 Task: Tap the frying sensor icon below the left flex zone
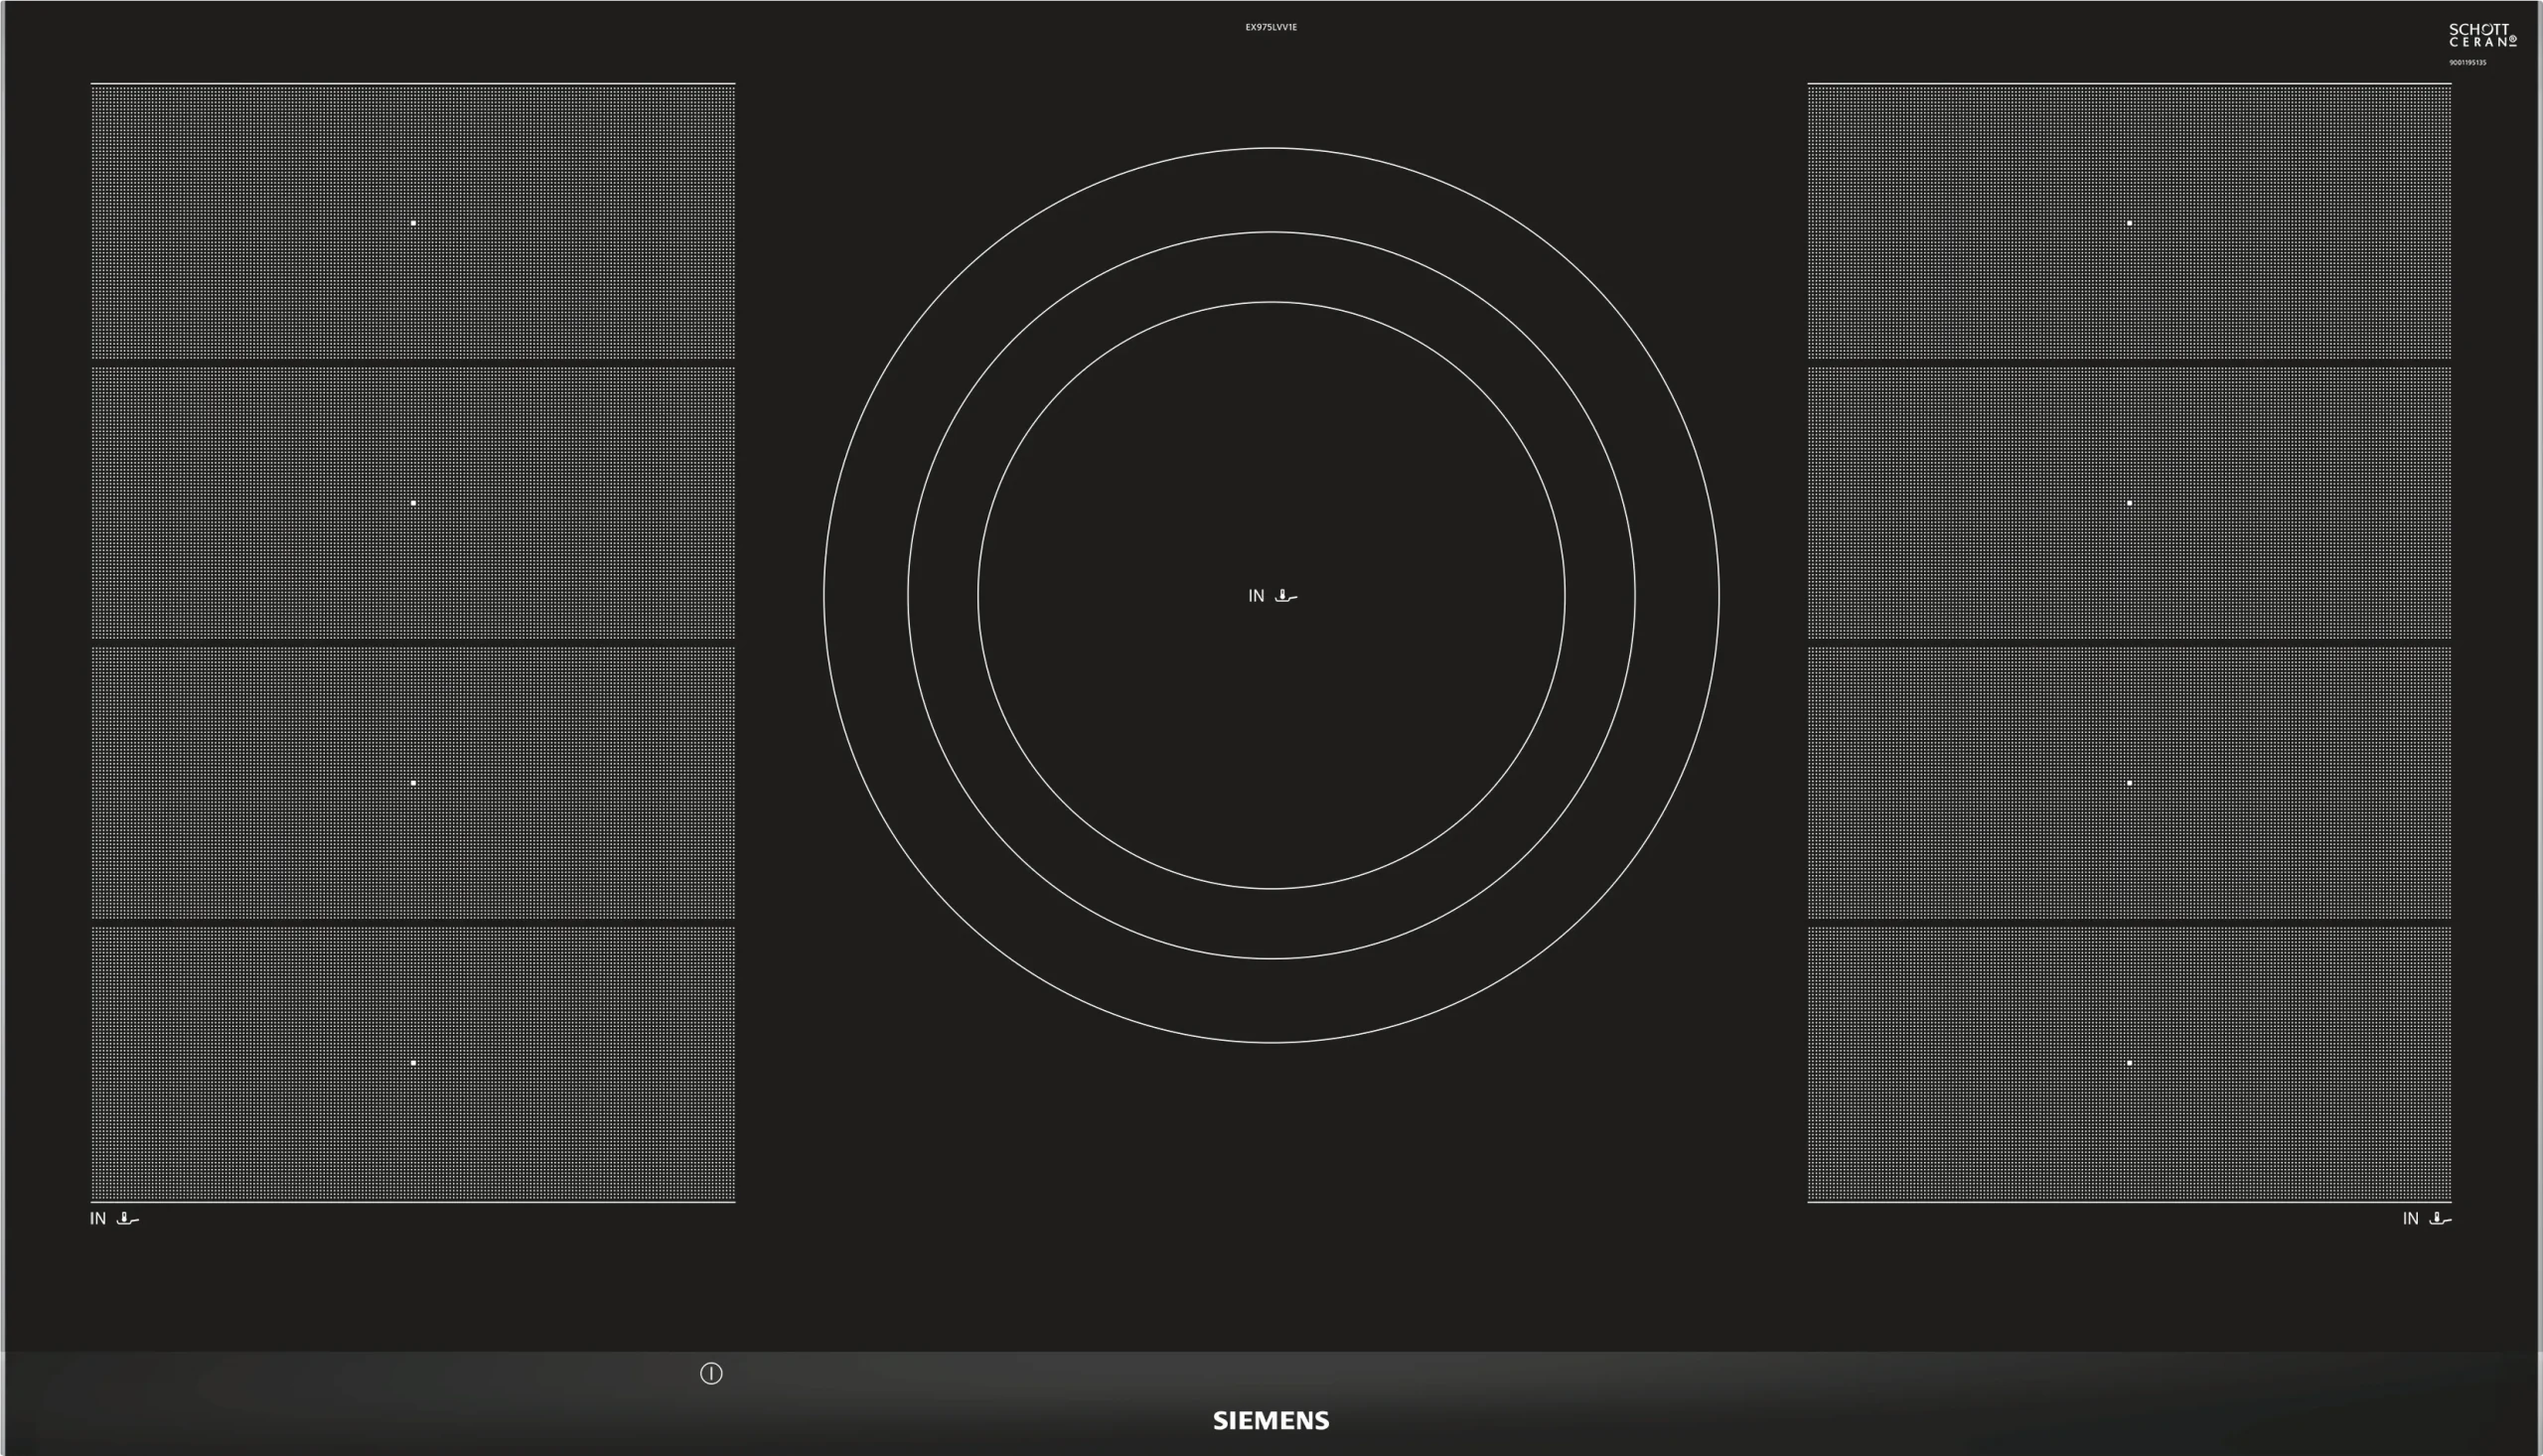coord(128,1218)
